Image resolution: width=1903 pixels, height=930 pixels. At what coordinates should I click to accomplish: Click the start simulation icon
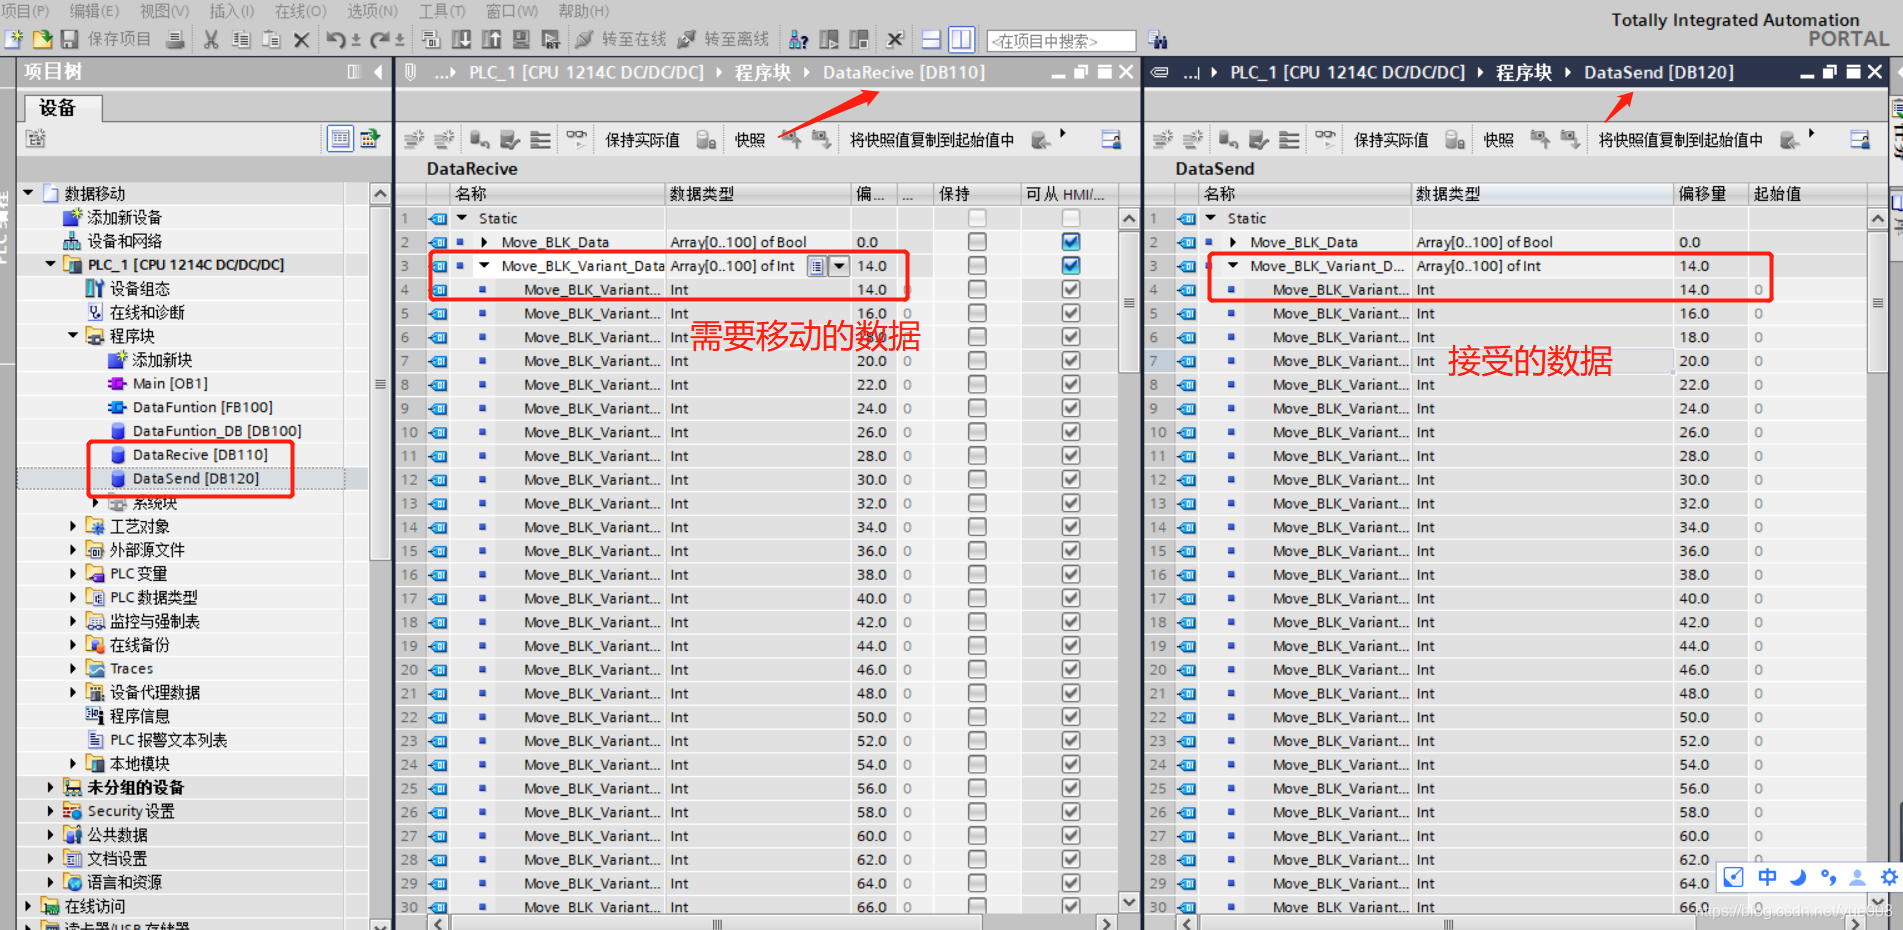pyautogui.click(x=521, y=39)
